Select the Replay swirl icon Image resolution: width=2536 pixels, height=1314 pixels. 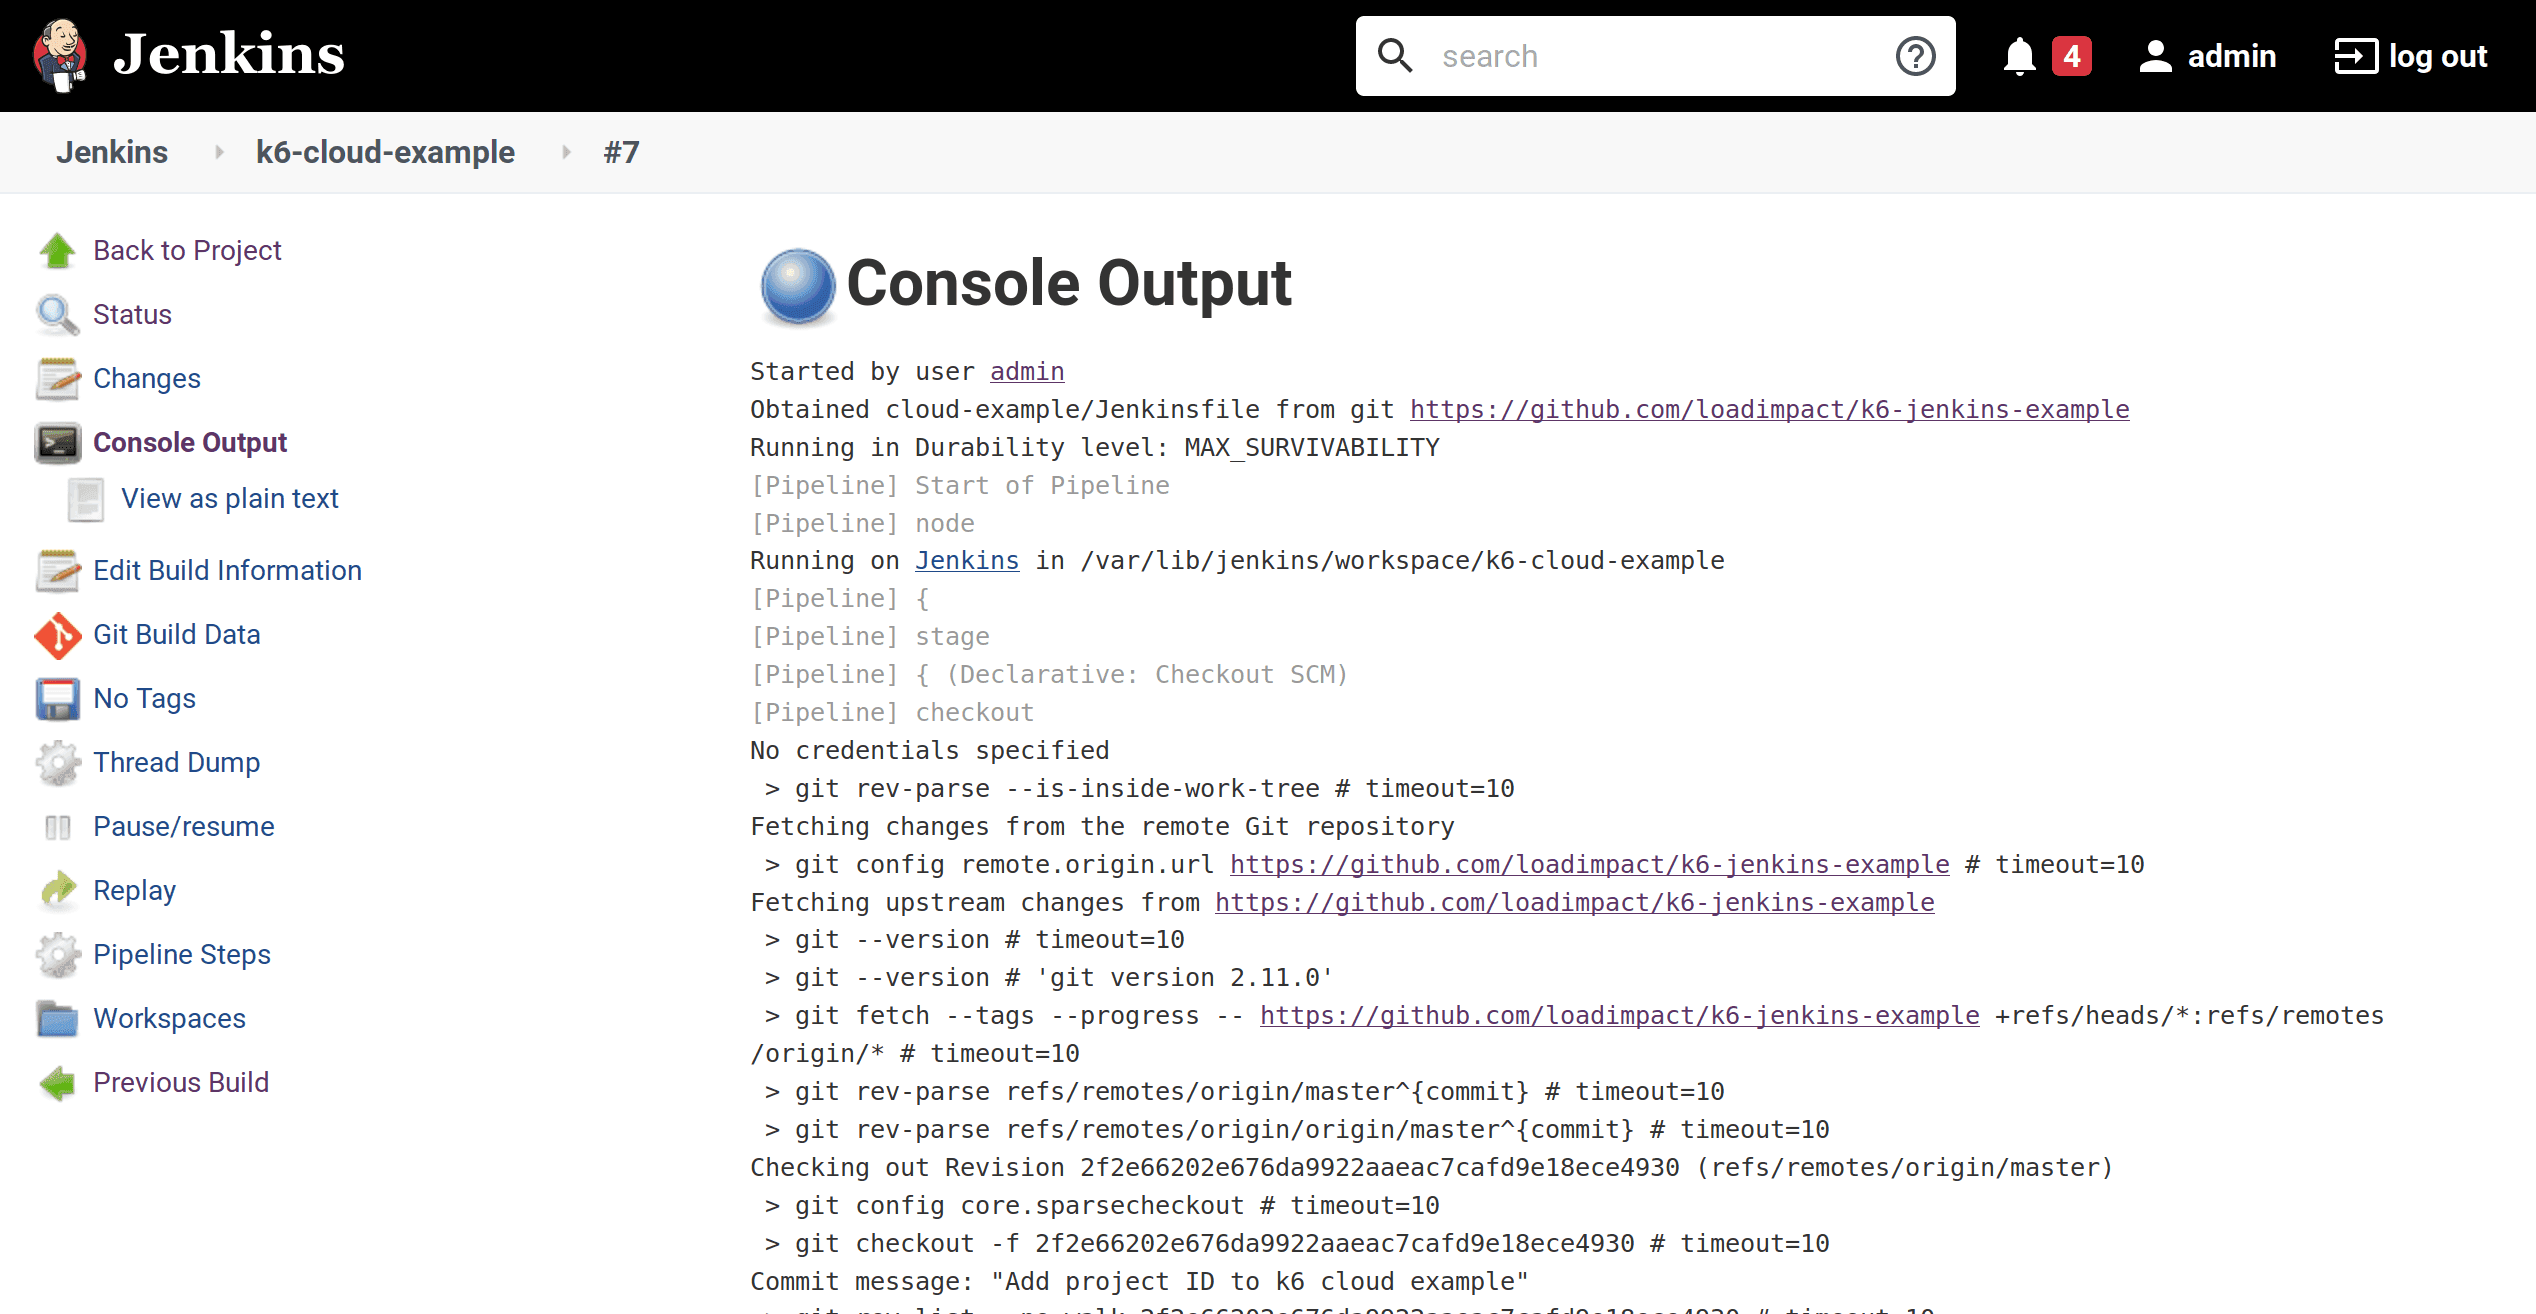pos(57,890)
